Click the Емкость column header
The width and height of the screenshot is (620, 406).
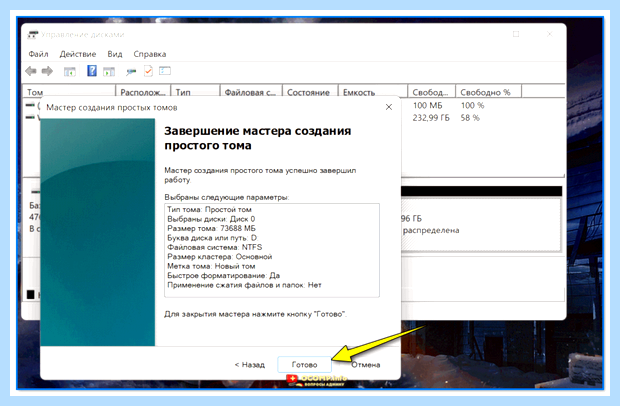tap(373, 92)
